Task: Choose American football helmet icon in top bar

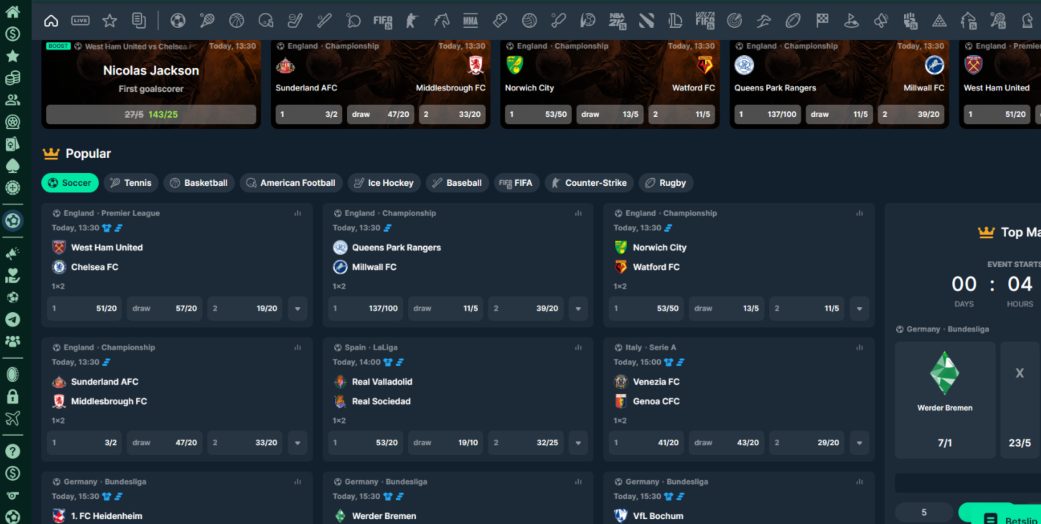Action: coord(266,21)
